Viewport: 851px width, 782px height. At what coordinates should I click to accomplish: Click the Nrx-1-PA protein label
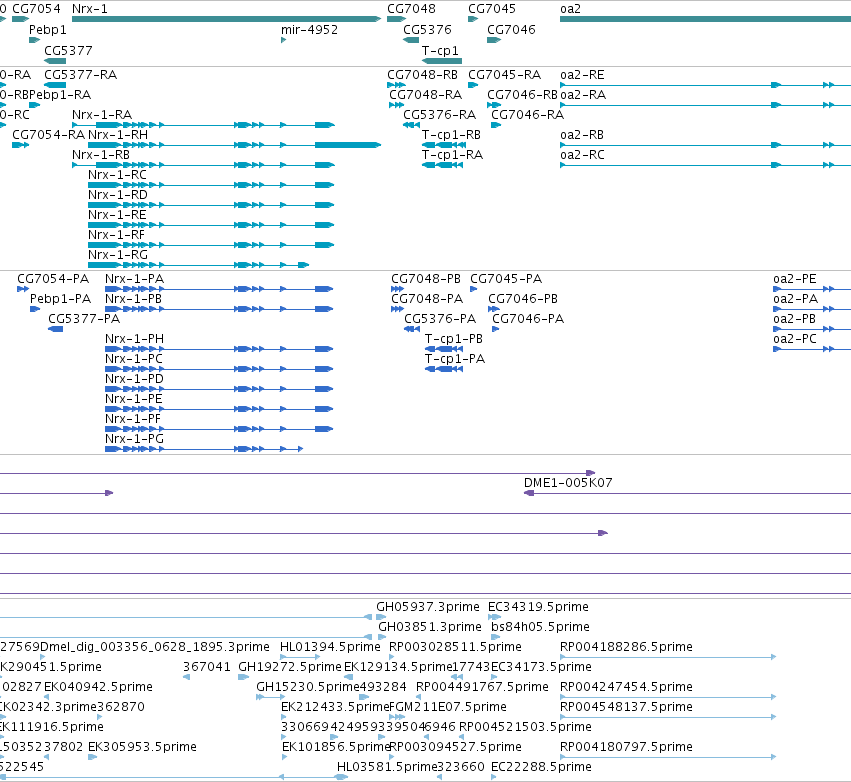point(135,278)
